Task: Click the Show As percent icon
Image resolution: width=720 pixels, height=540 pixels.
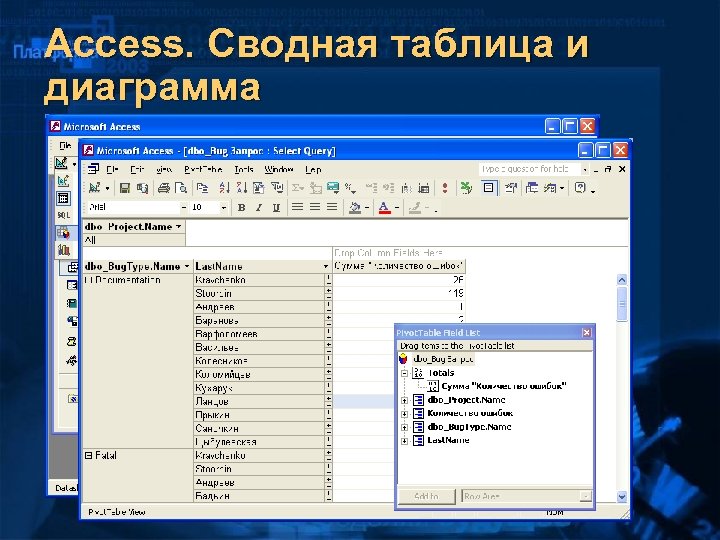Action: 350,188
